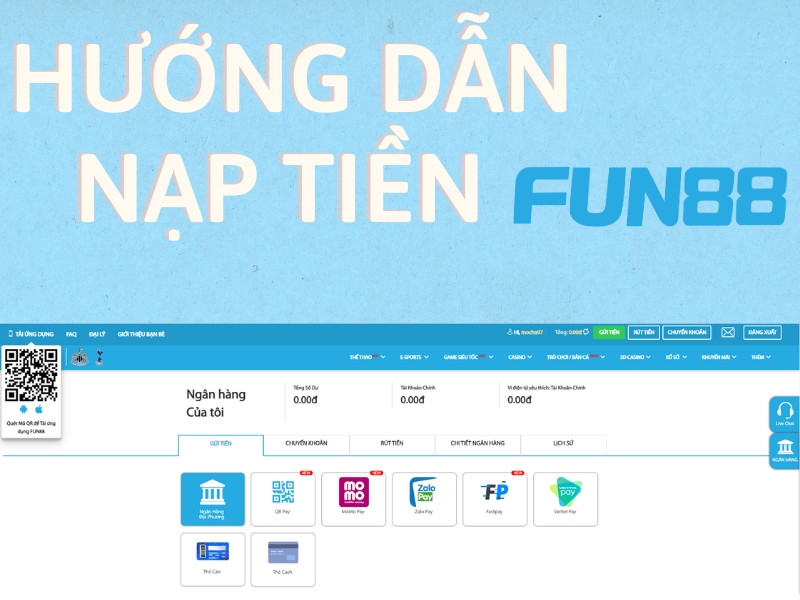Click the Rút Tiền header button

pyautogui.click(x=644, y=332)
